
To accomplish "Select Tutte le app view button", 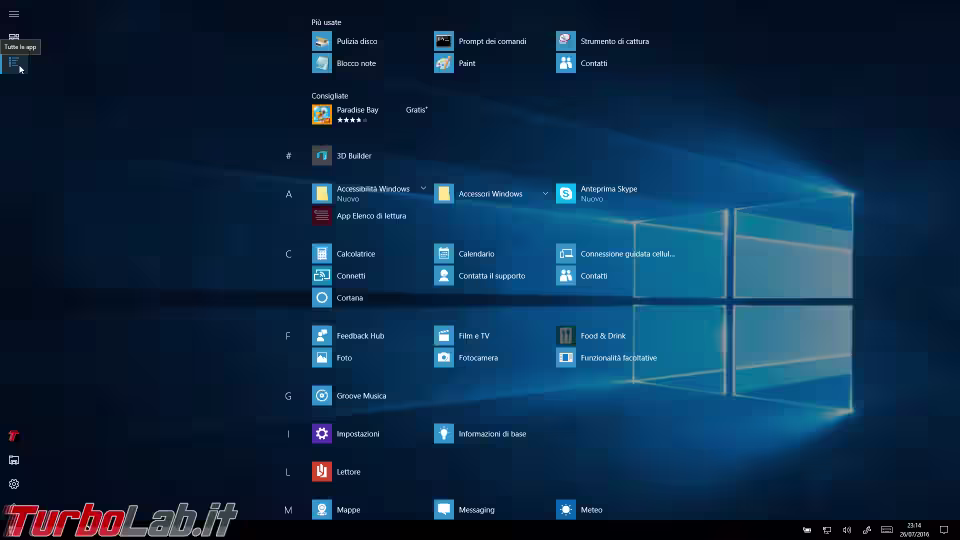I will point(13,62).
